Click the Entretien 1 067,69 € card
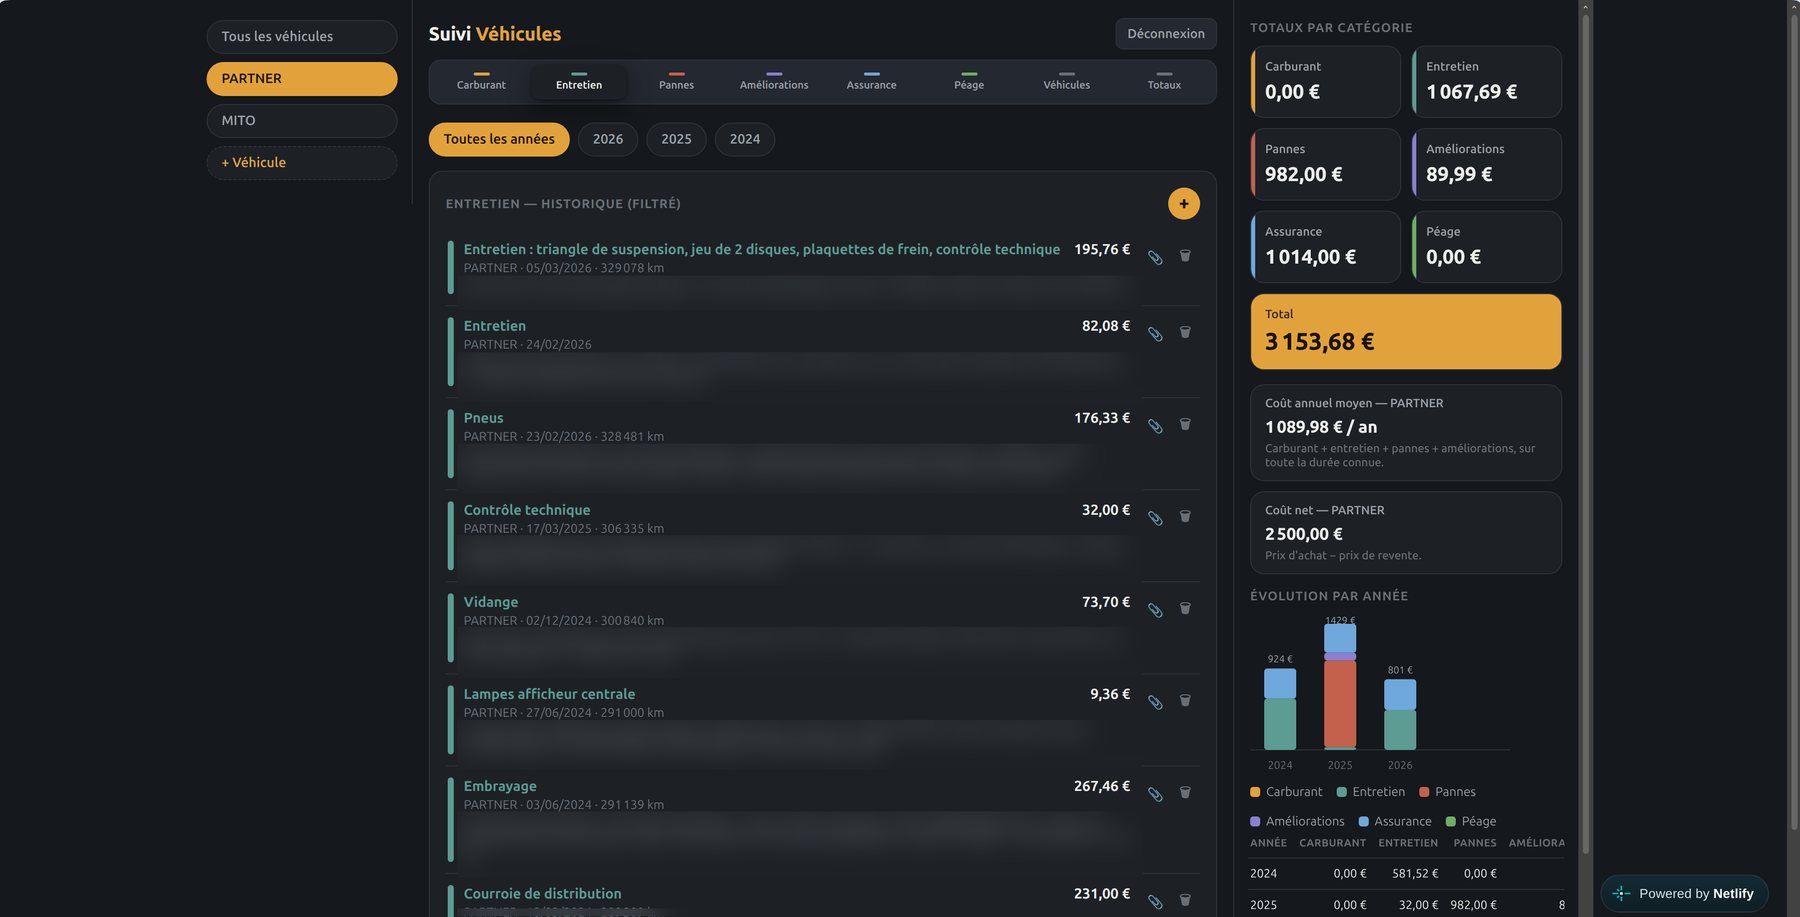 (x=1487, y=81)
